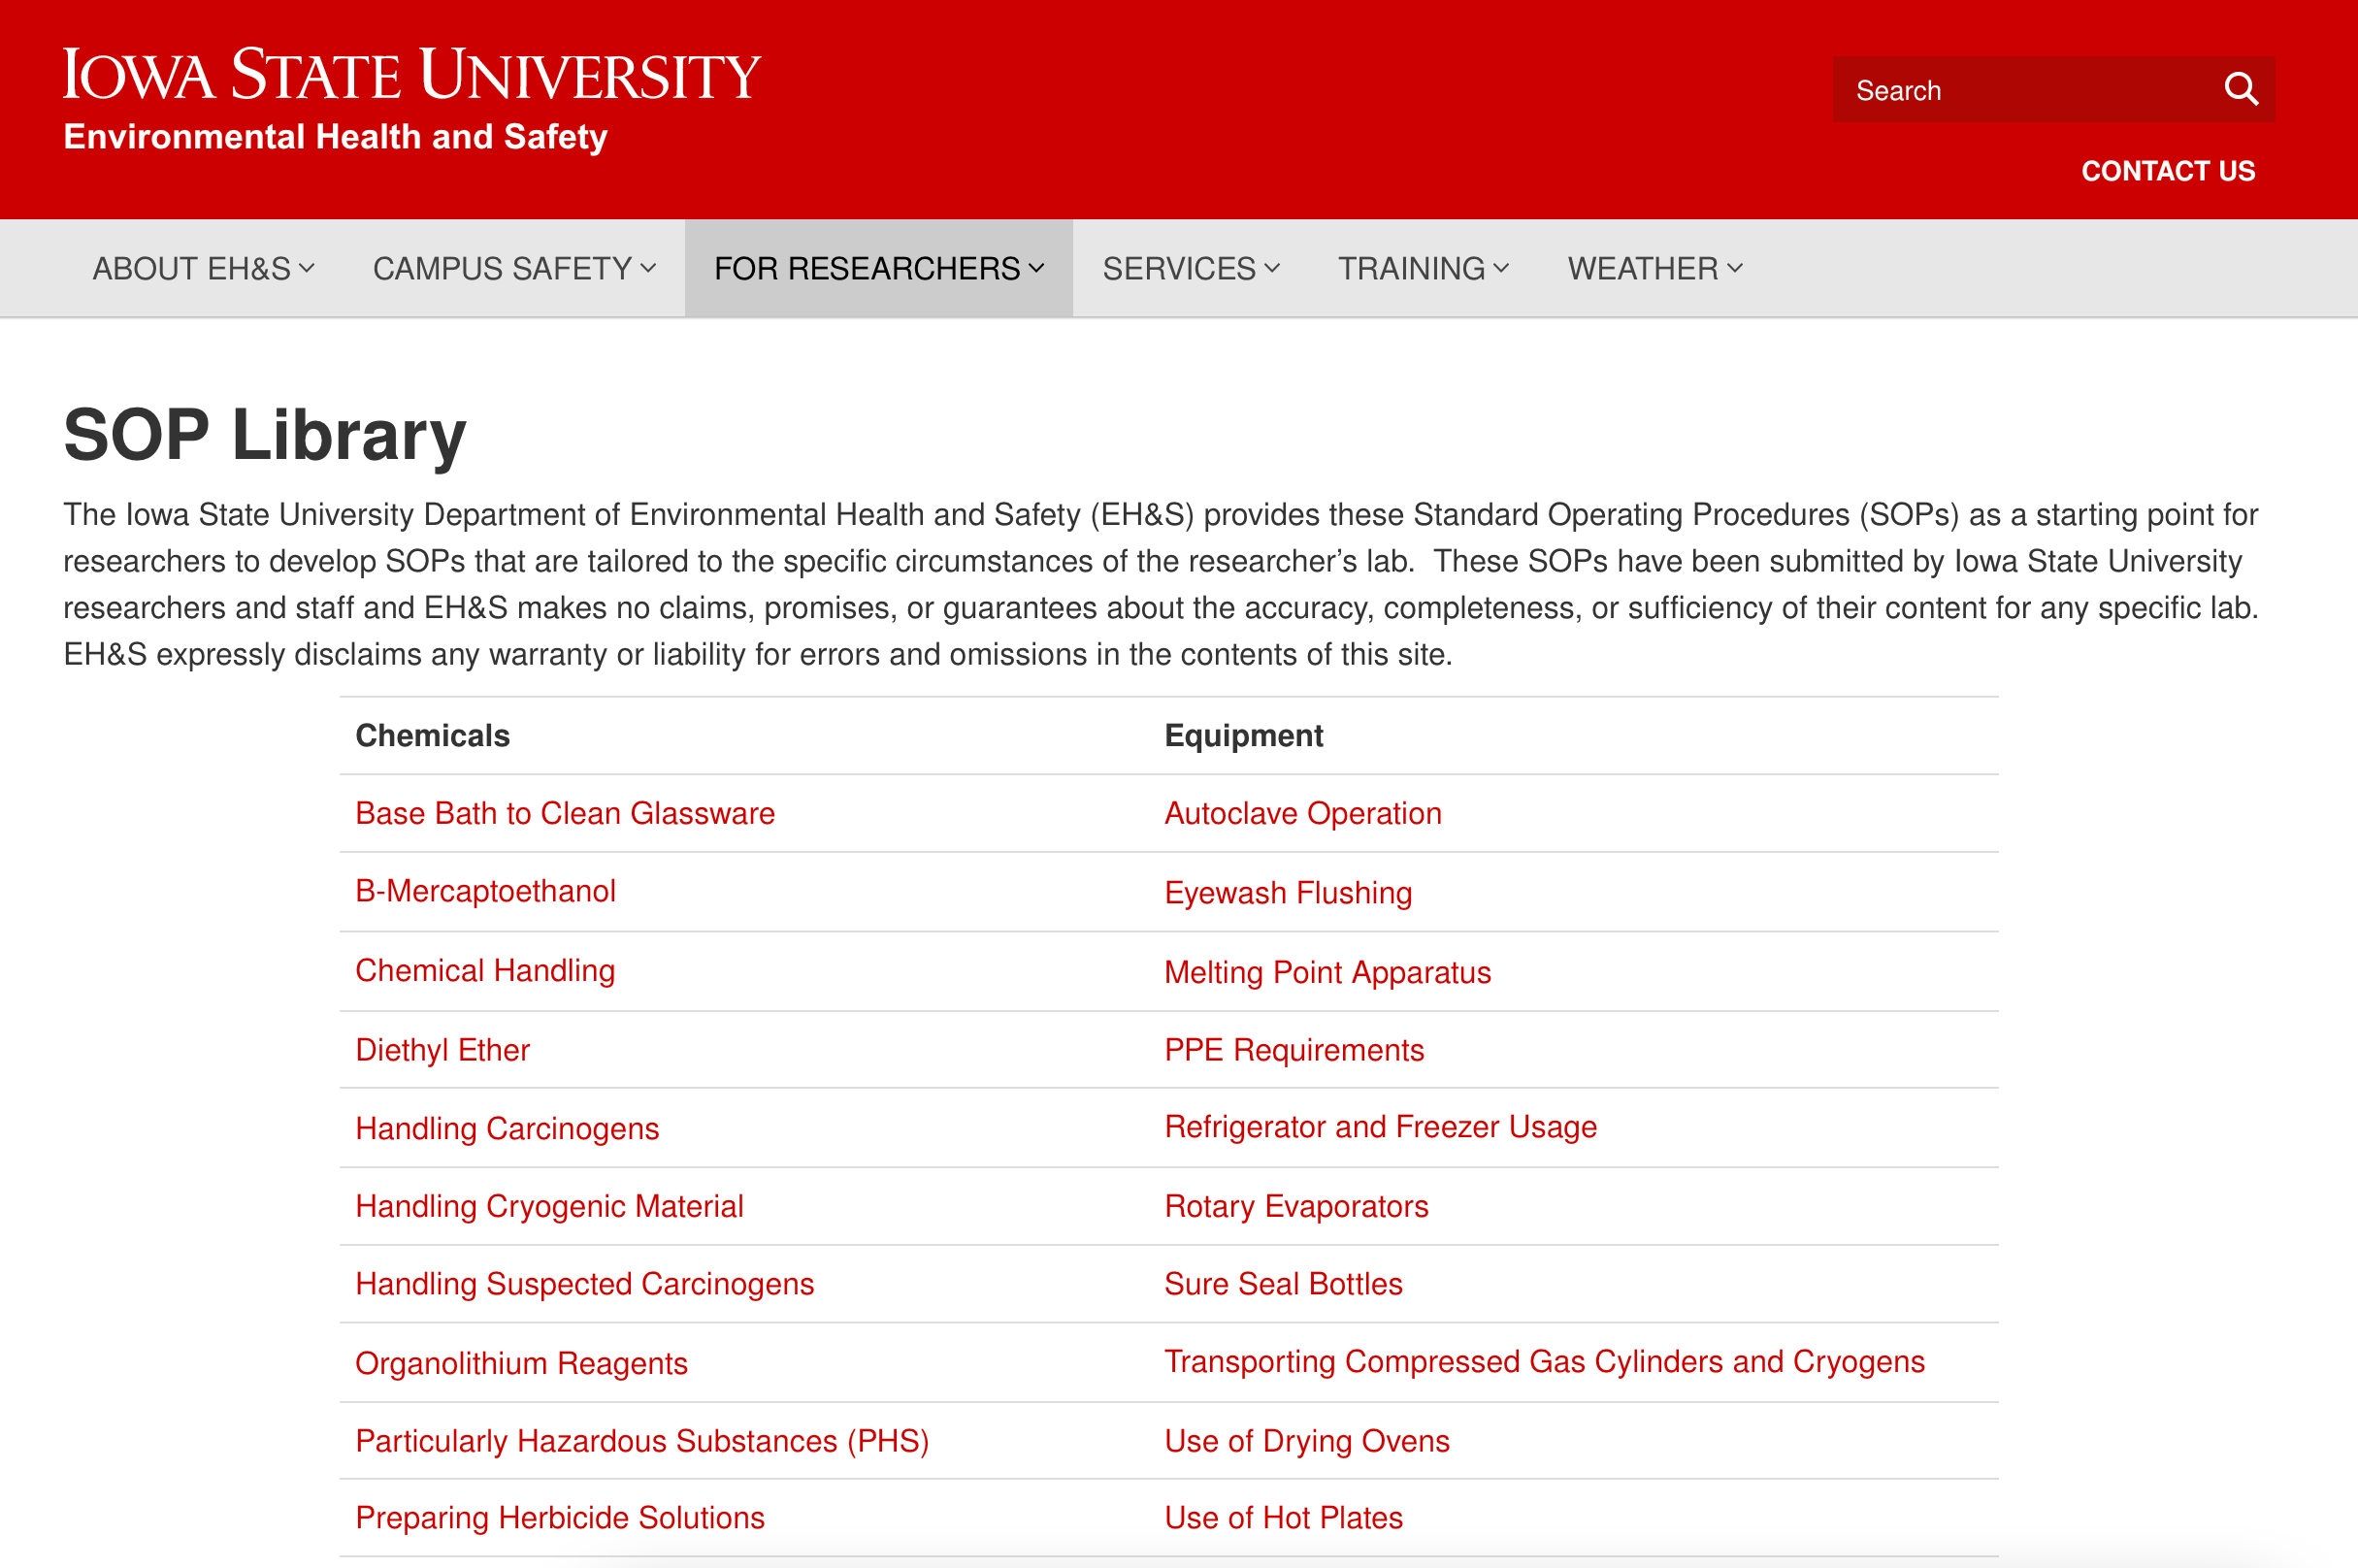This screenshot has width=2358, height=1568.
Task: Open the Diethyl Ether SOP
Action: click(442, 1050)
